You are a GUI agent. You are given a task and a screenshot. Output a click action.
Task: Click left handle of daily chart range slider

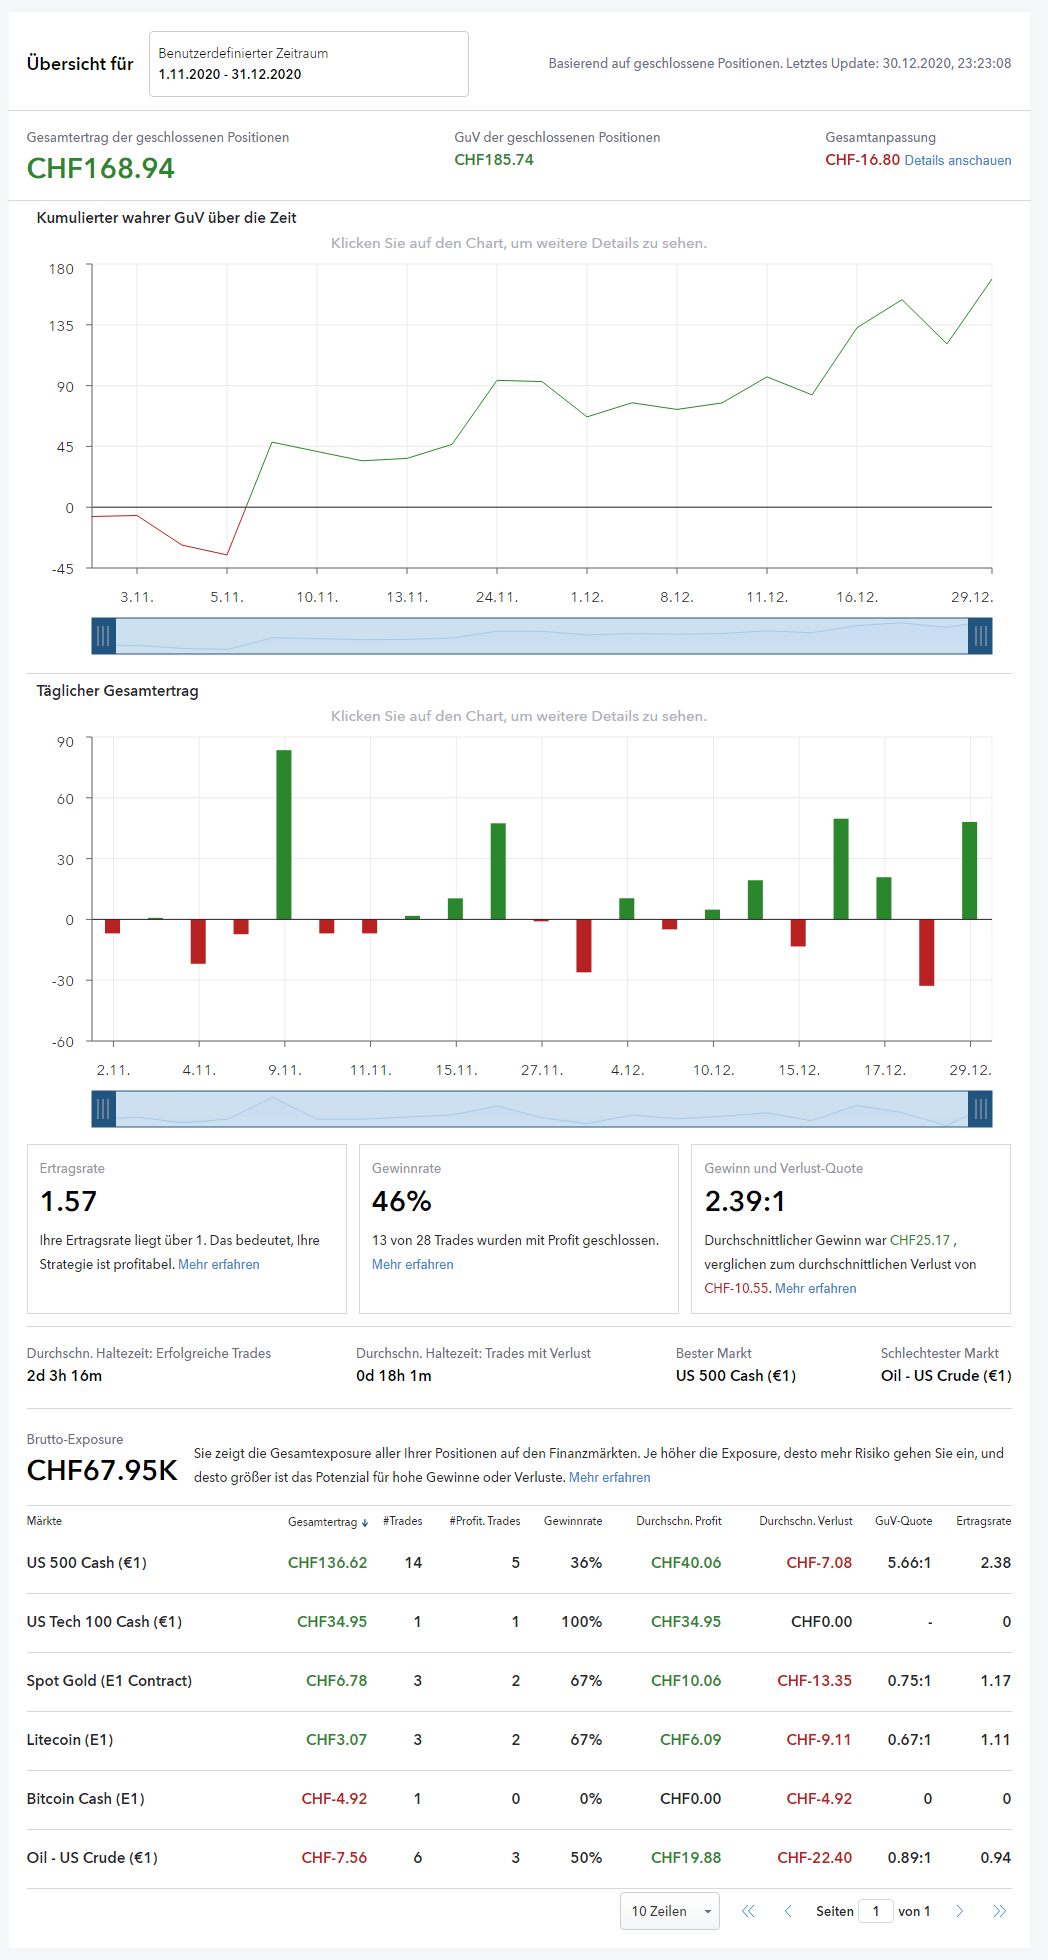click(x=103, y=1109)
